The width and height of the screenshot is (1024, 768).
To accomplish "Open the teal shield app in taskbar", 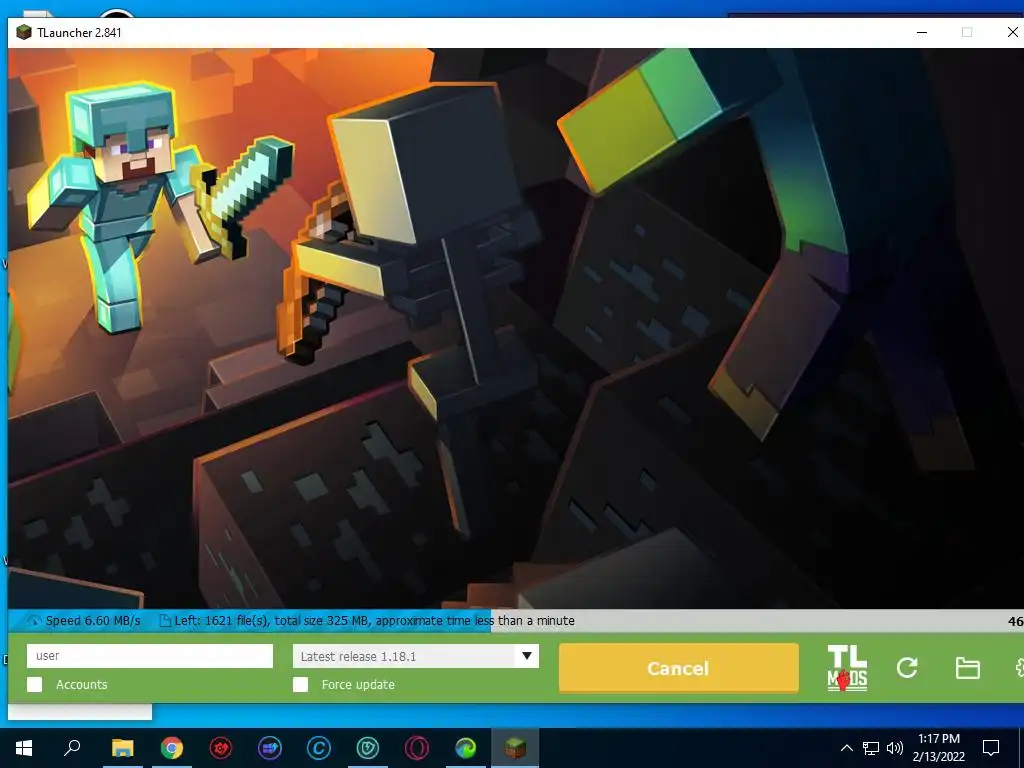I will pyautogui.click(x=368, y=748).
